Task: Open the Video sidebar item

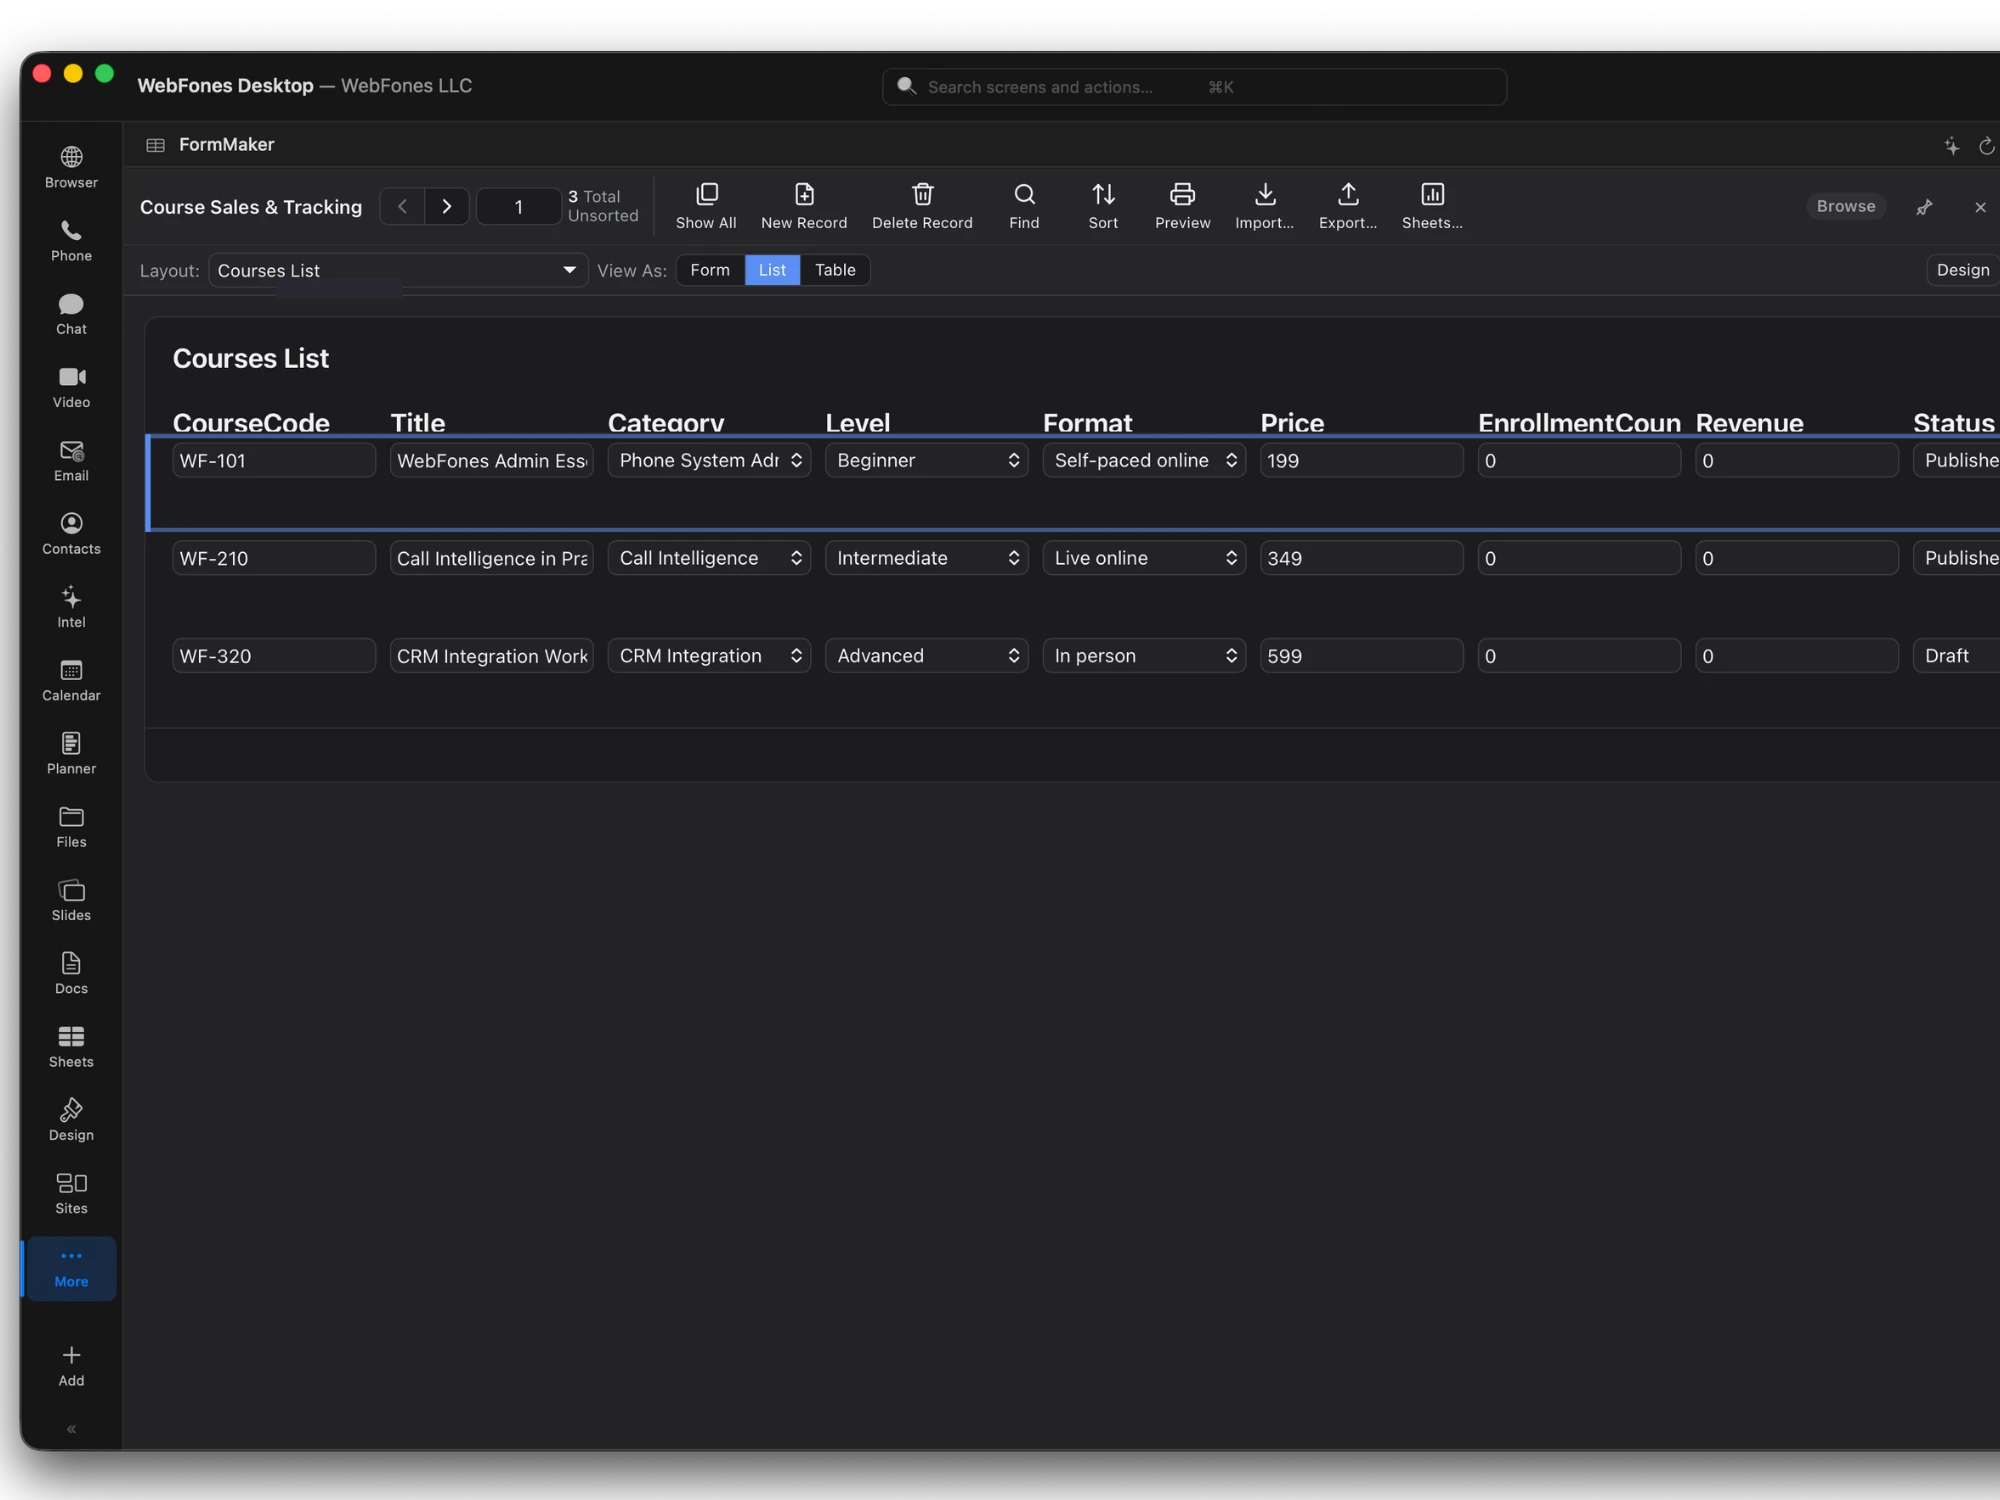Action: click(x=71, y=387)
